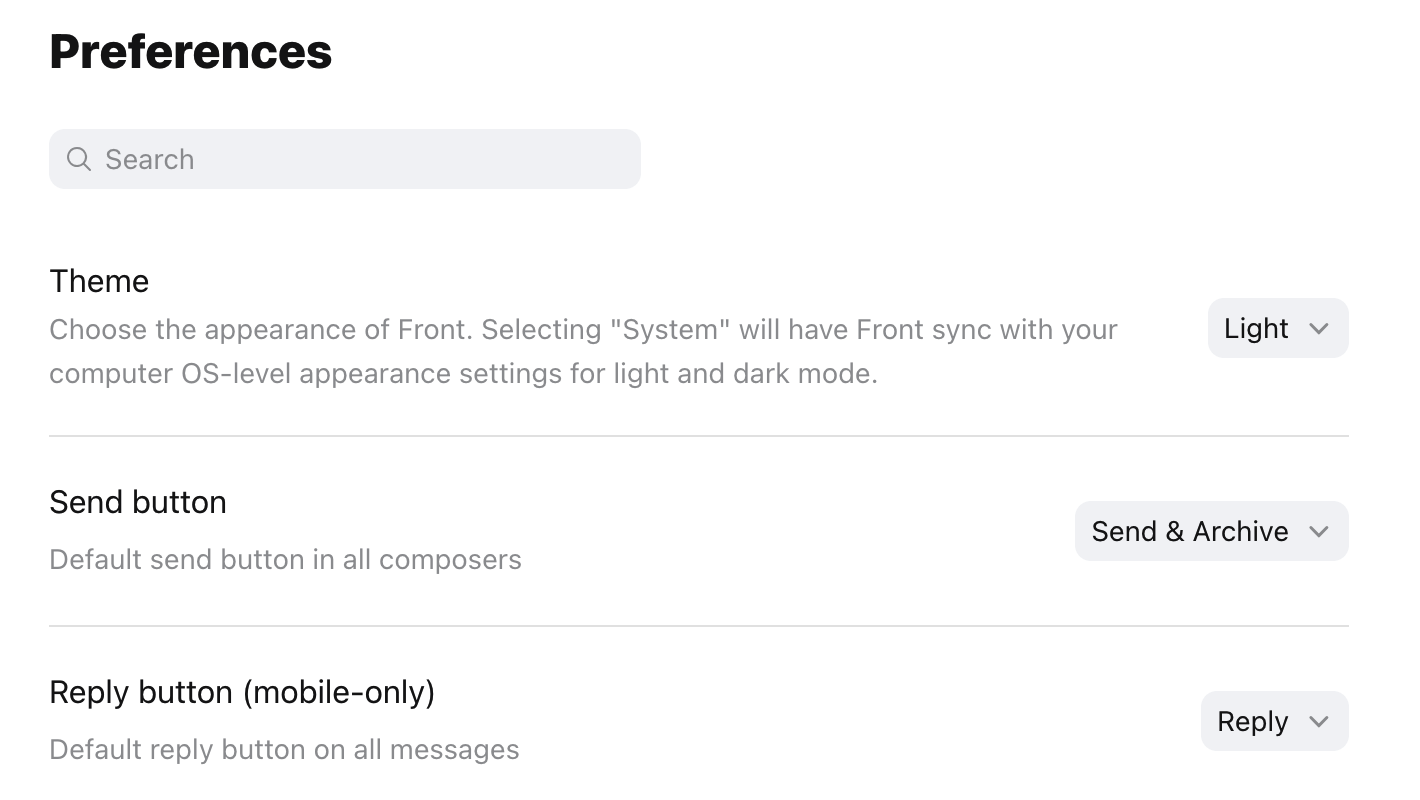This screenshot has height=800, width=1420.
Task: Click the Default reply button description
Action: 284,749
